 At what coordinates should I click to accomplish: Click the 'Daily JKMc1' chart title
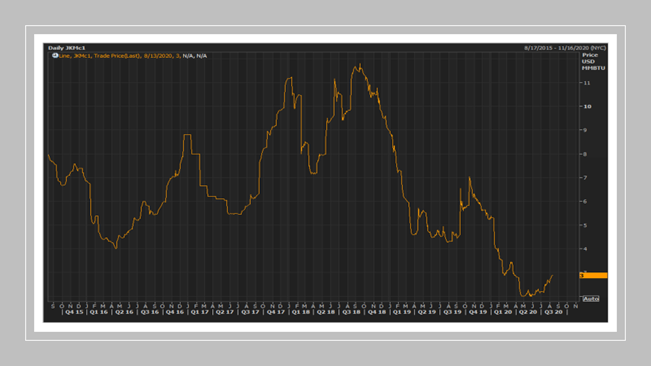click(66, 48)
